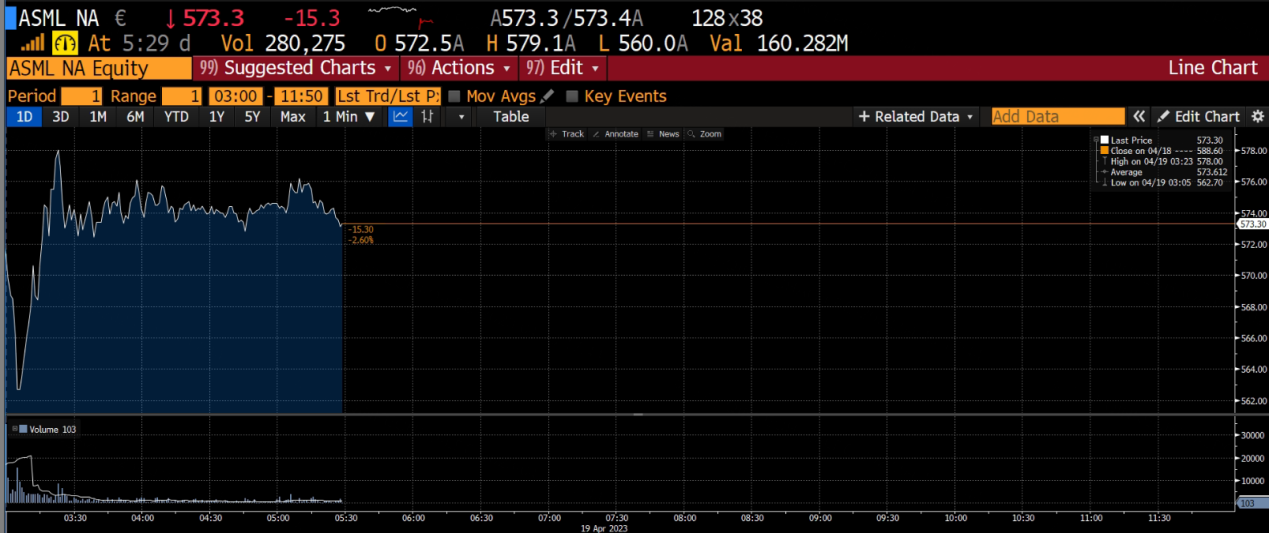The height and width of the screenshot is (533, 1269).
Task: Click the orange gauge icon near At 5:29
Action: click(x=66, y=43)
